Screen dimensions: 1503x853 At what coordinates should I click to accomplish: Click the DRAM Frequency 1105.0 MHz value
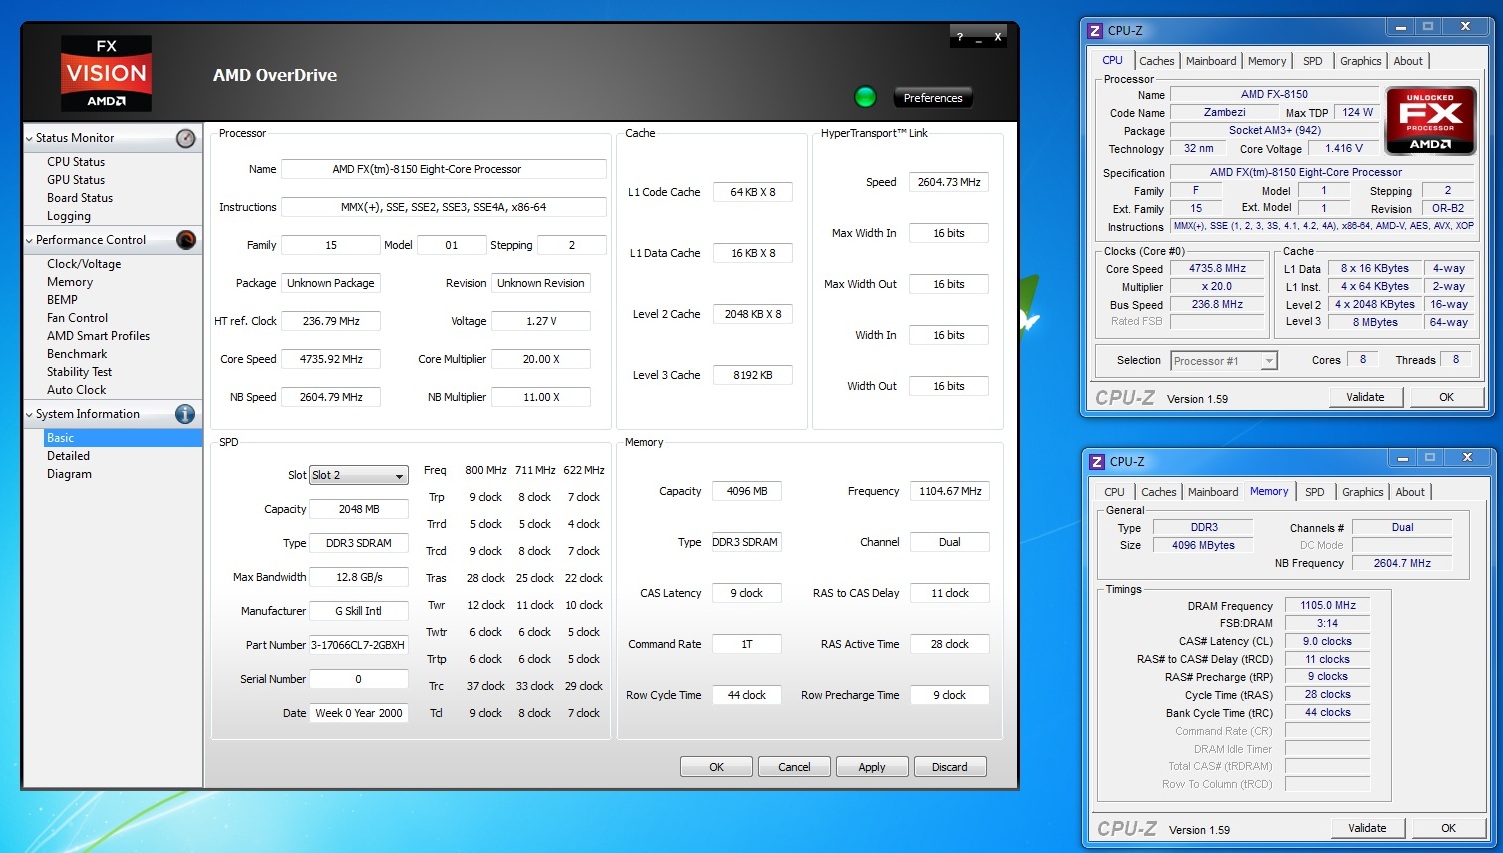point(1327,605)
